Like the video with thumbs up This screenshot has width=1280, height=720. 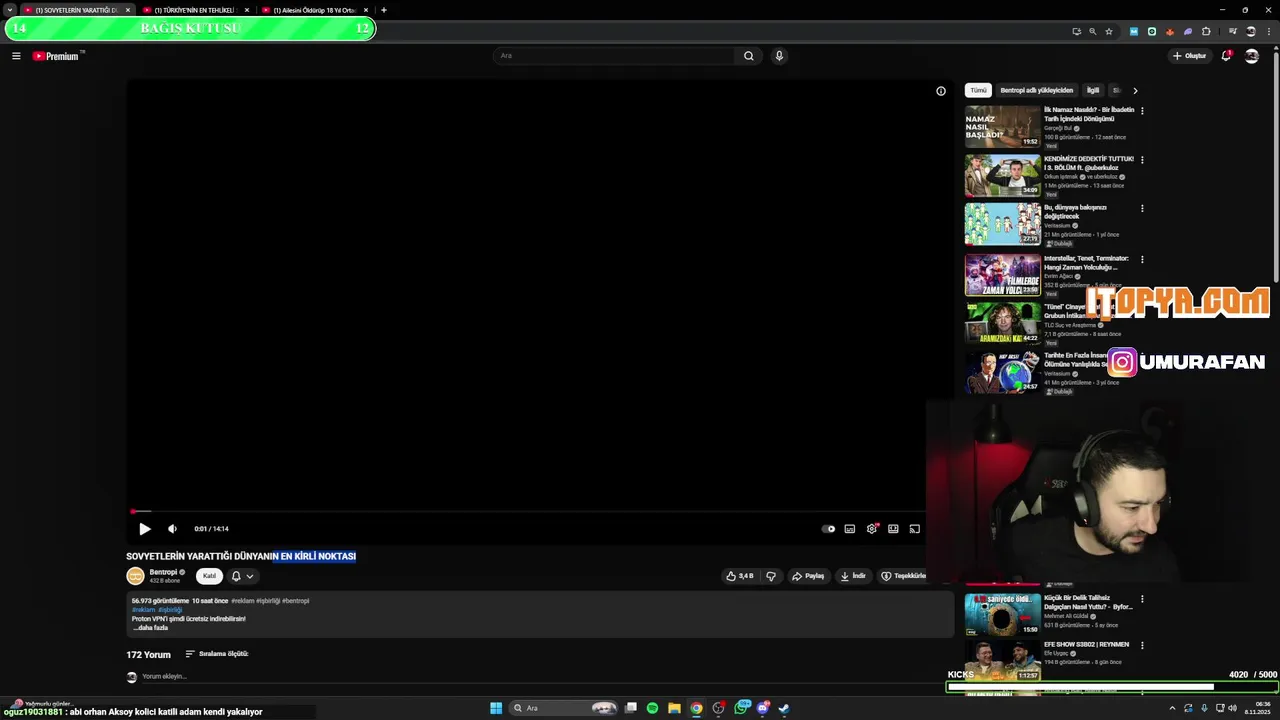click(740, 576)
